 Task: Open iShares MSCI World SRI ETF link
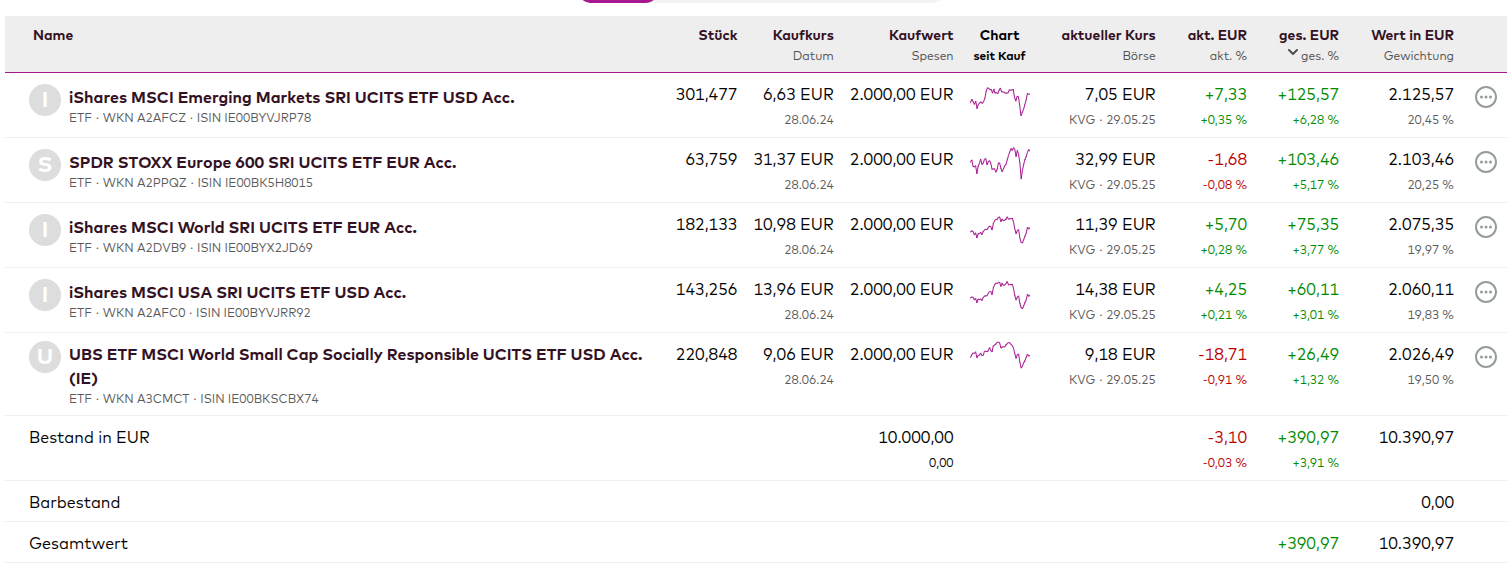tap(242, 228)
